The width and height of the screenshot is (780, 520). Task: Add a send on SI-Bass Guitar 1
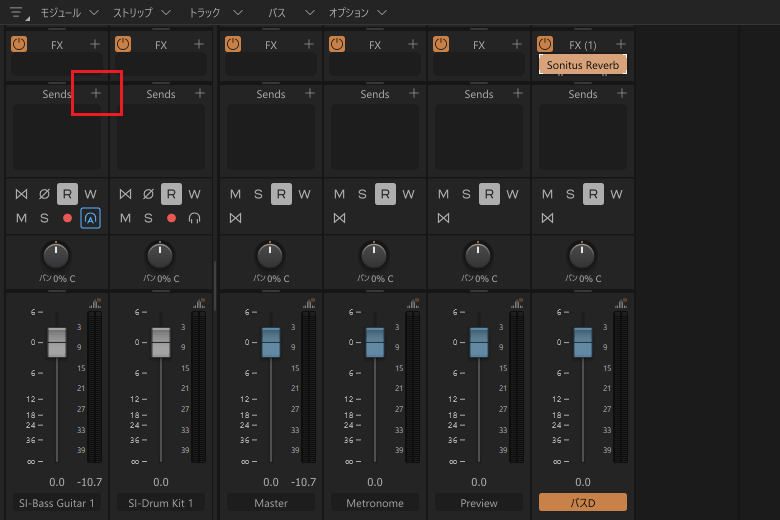[96, 93]
